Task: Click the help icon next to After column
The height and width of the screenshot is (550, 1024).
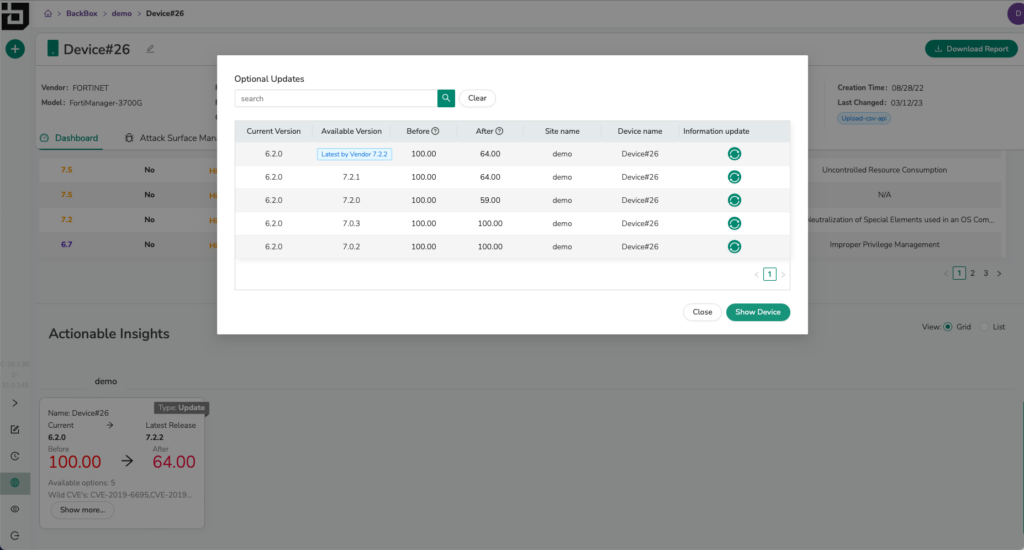Action: coord(499,131)
